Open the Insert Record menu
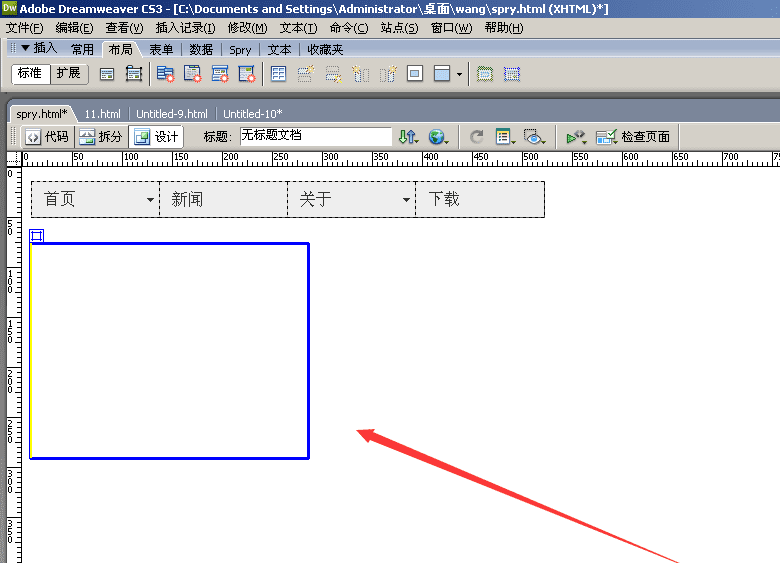 185,28
